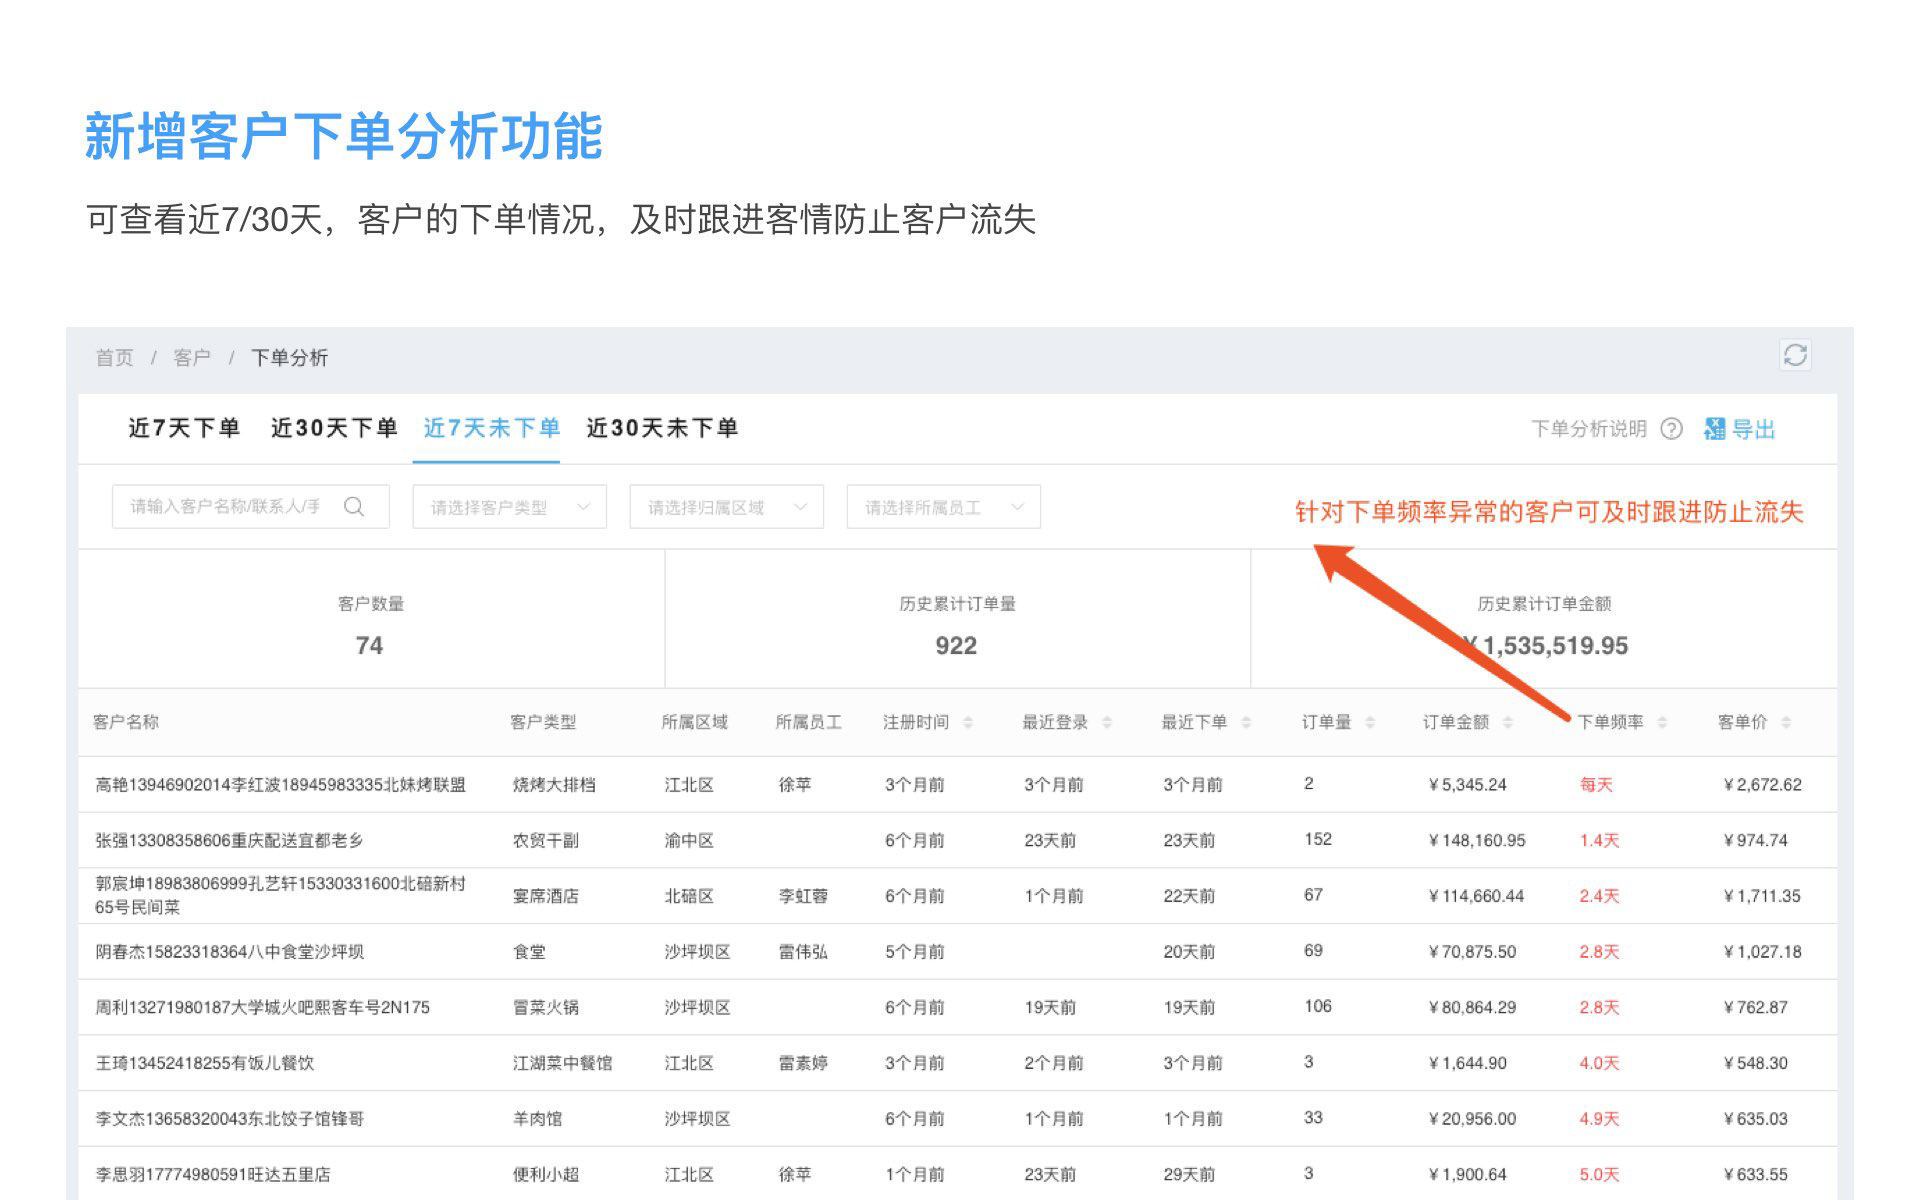Sort by 最近下单 column arrows
The height and width of the screenshot is (1200, 1920).
click(x=1246, y=722)
